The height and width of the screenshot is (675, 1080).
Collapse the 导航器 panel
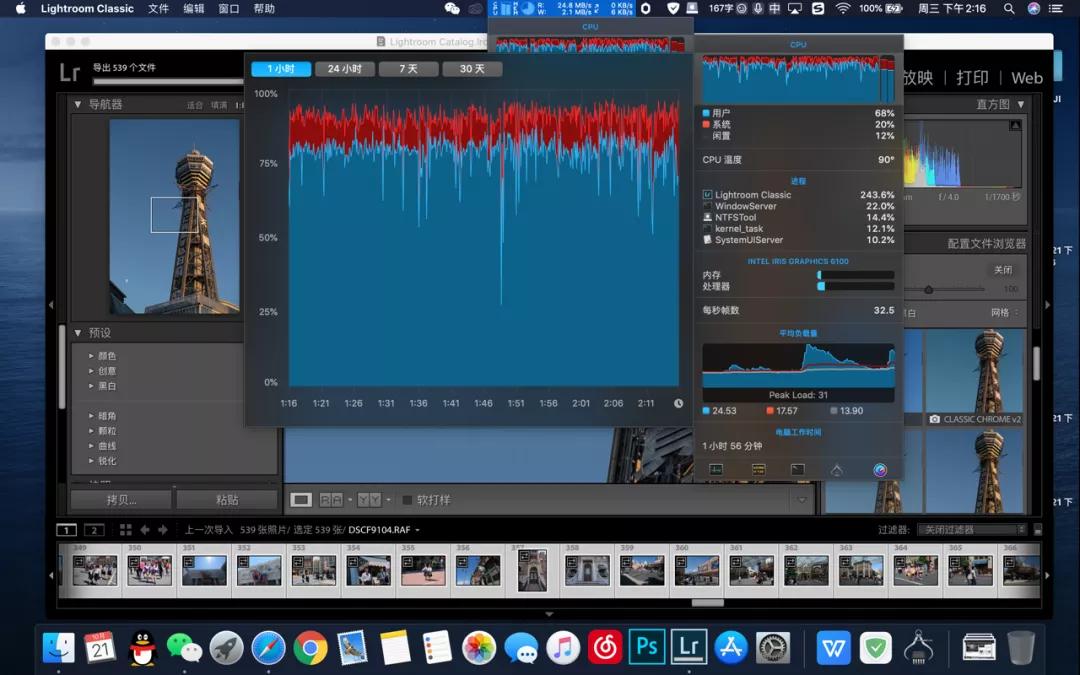(78, 104)
